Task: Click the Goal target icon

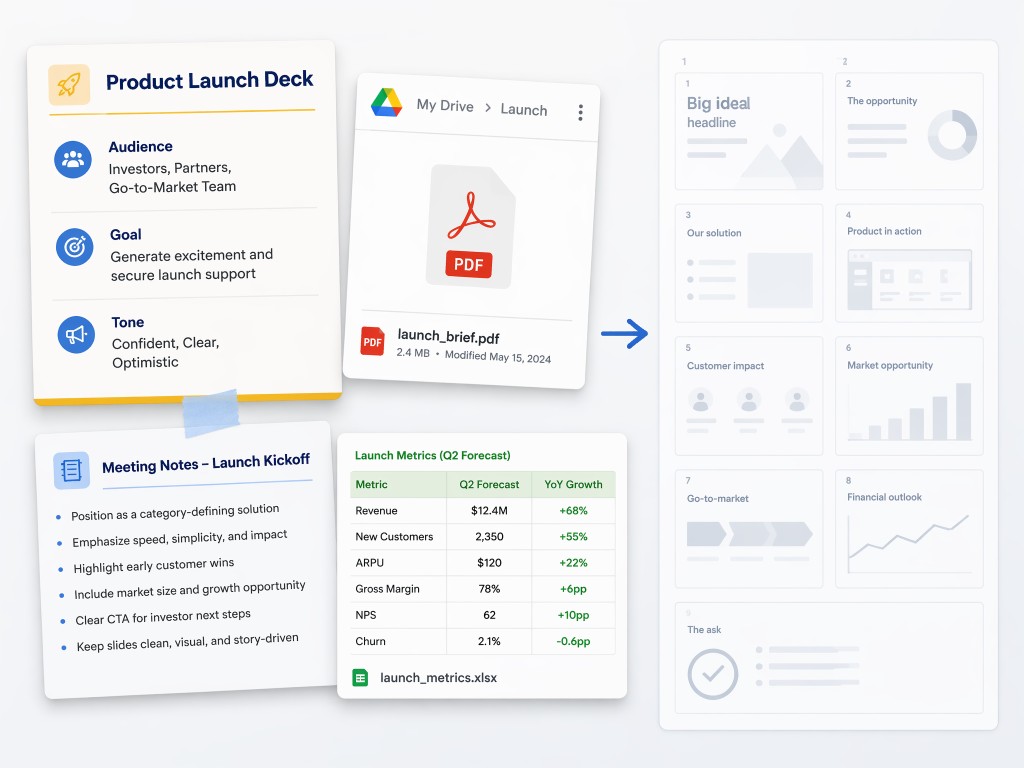Action: click(74, 247)
